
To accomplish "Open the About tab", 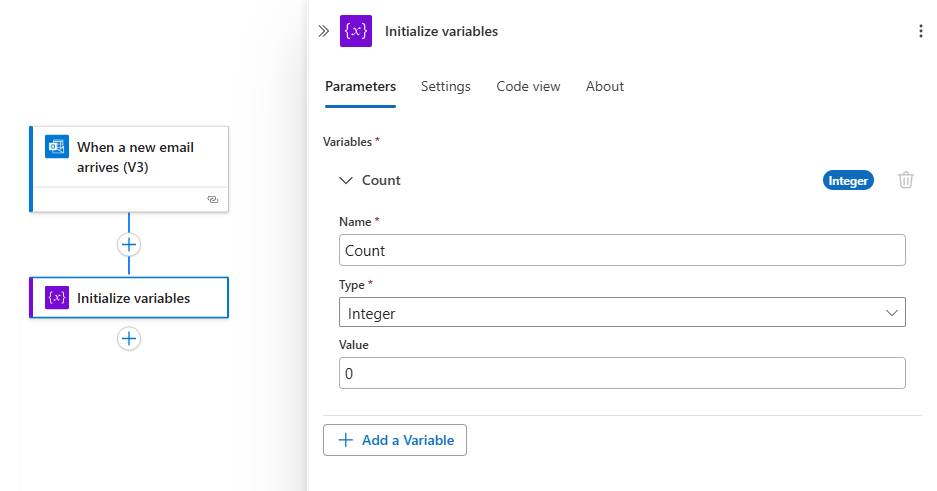I will pos(604,87).
